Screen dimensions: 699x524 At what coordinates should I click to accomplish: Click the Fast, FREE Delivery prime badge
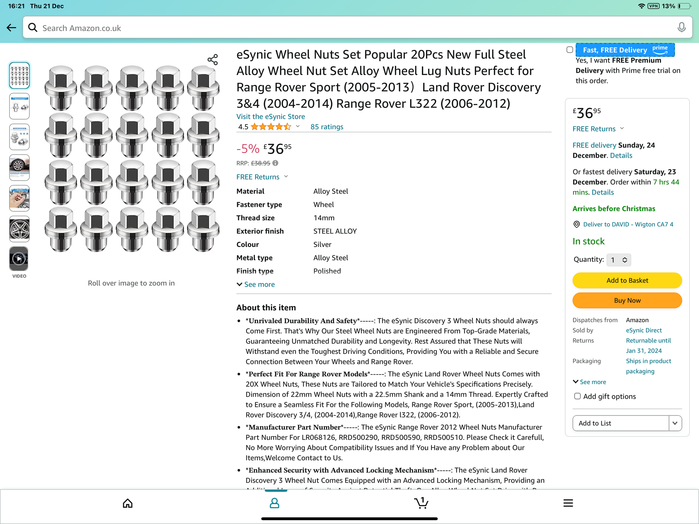point(625,50)
